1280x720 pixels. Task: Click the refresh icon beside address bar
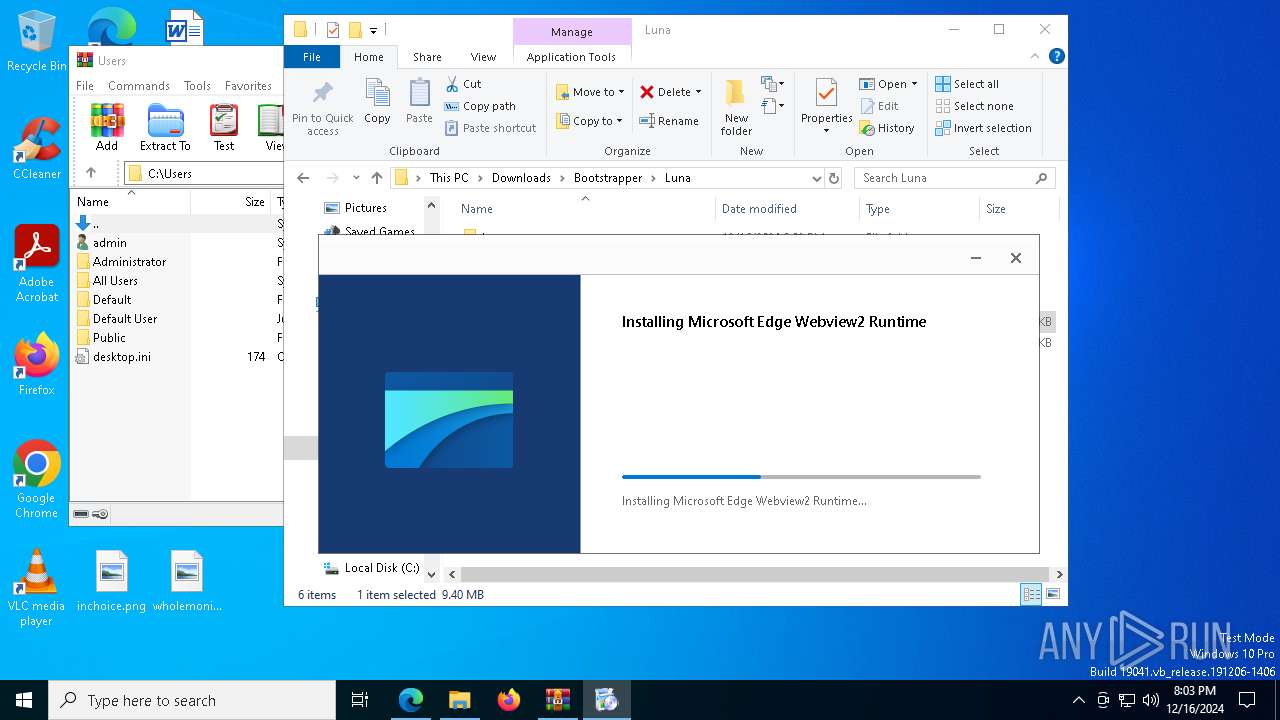(834, 178)
